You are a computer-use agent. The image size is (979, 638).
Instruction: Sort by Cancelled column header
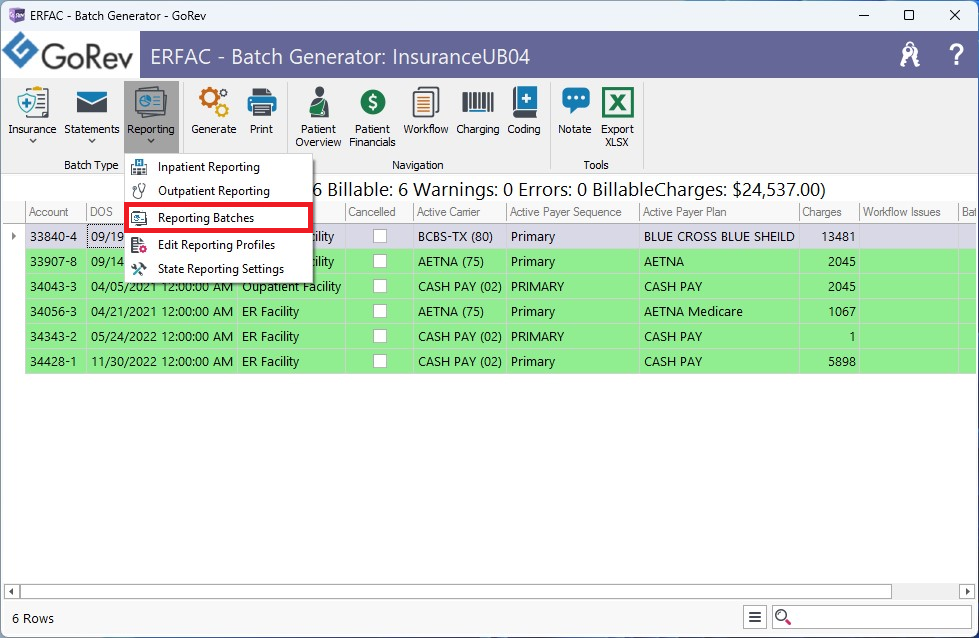point(379,212)
